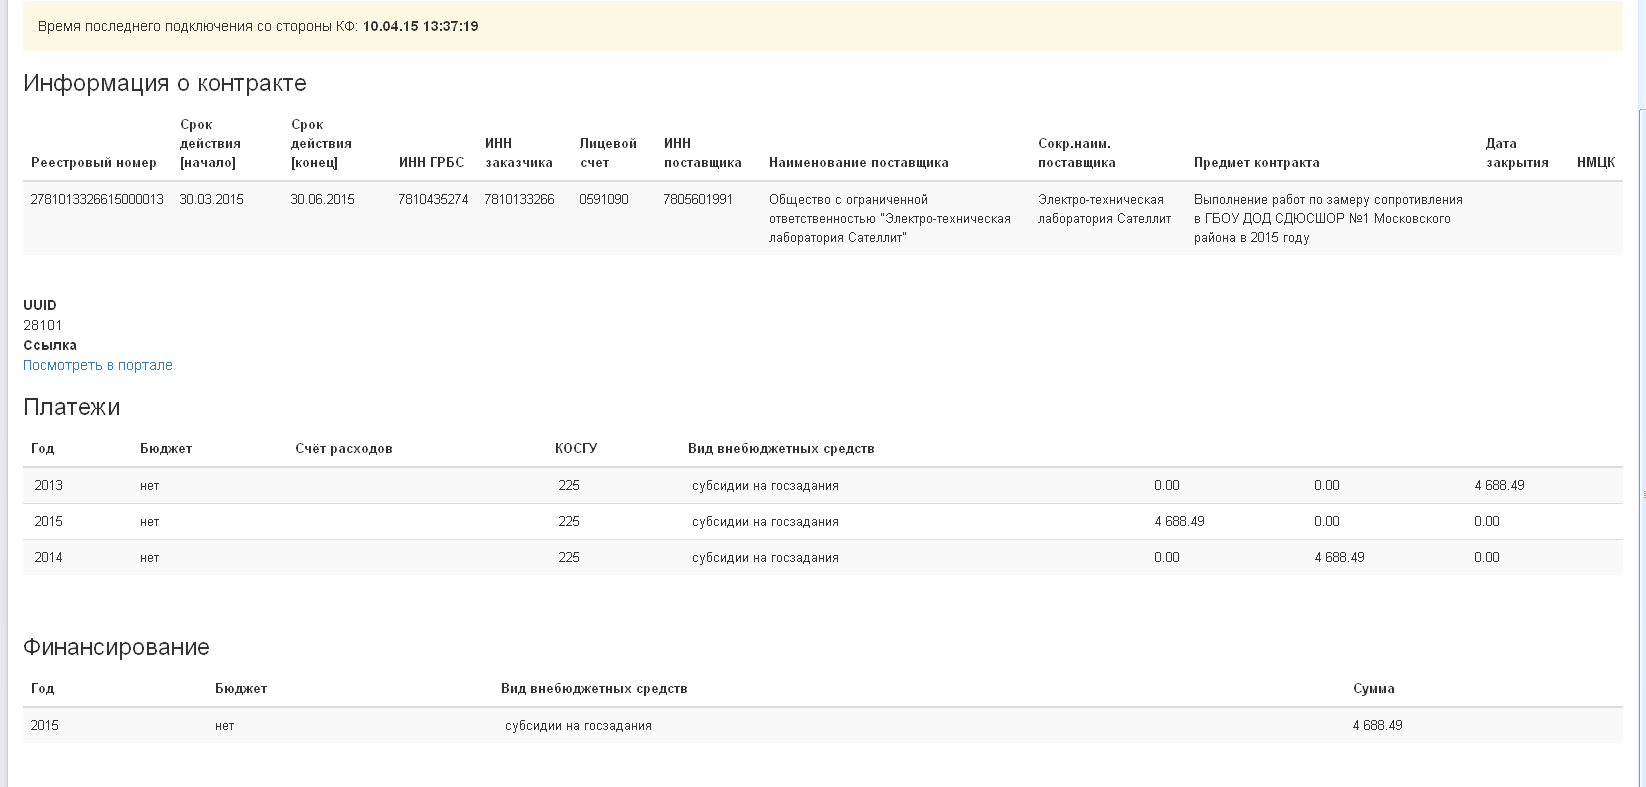Select the start date 30.03.2015
This screenshot has height=787, width=1646.
click(212, 199)
